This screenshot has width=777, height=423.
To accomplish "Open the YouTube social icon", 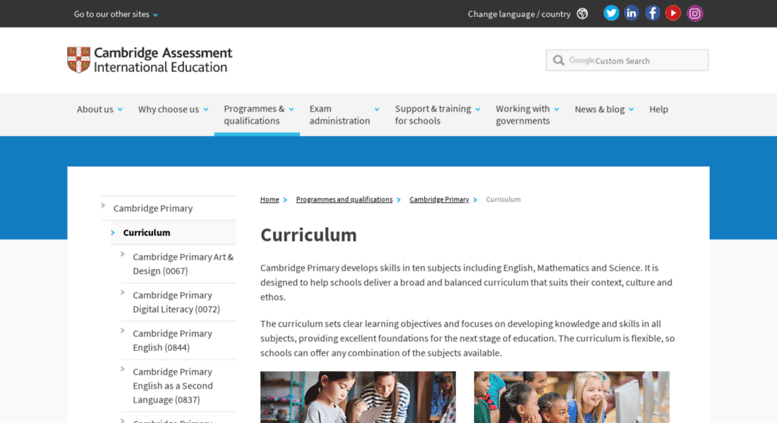I will pos(673,13).
